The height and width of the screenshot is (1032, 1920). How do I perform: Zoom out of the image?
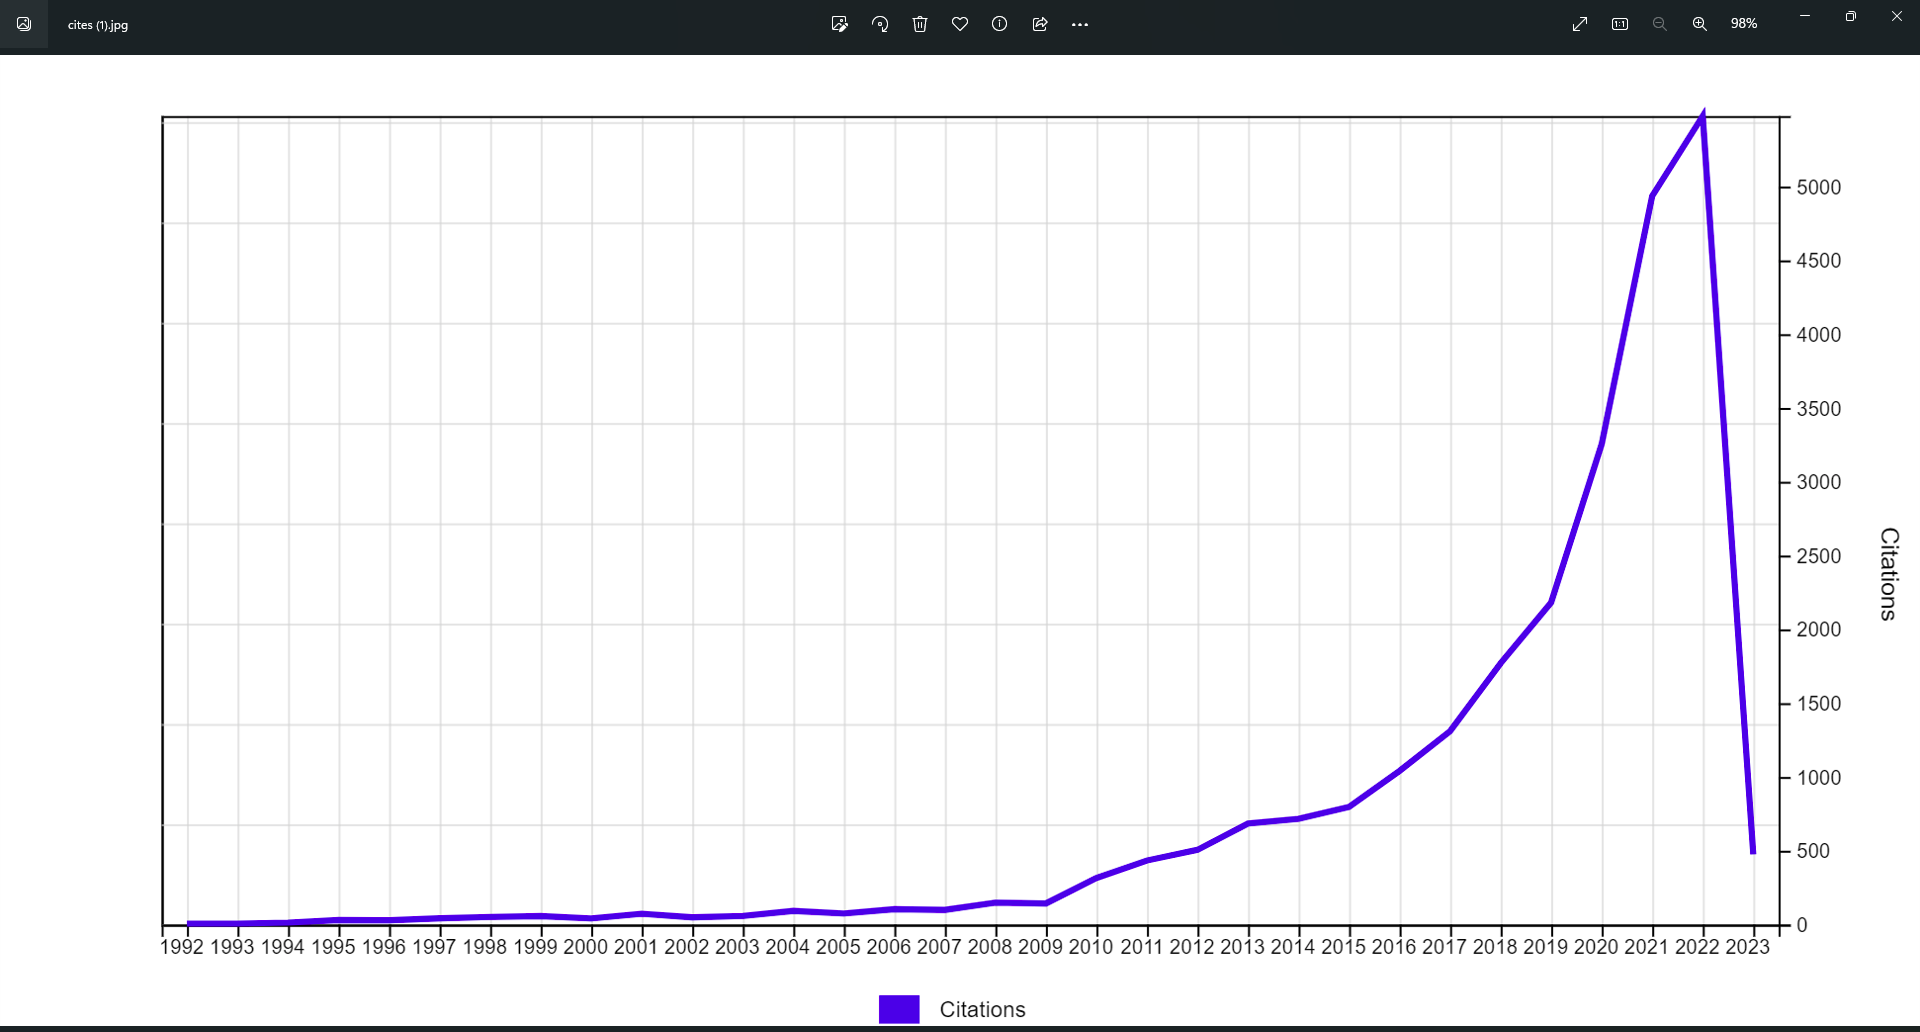pos(1660,24)
